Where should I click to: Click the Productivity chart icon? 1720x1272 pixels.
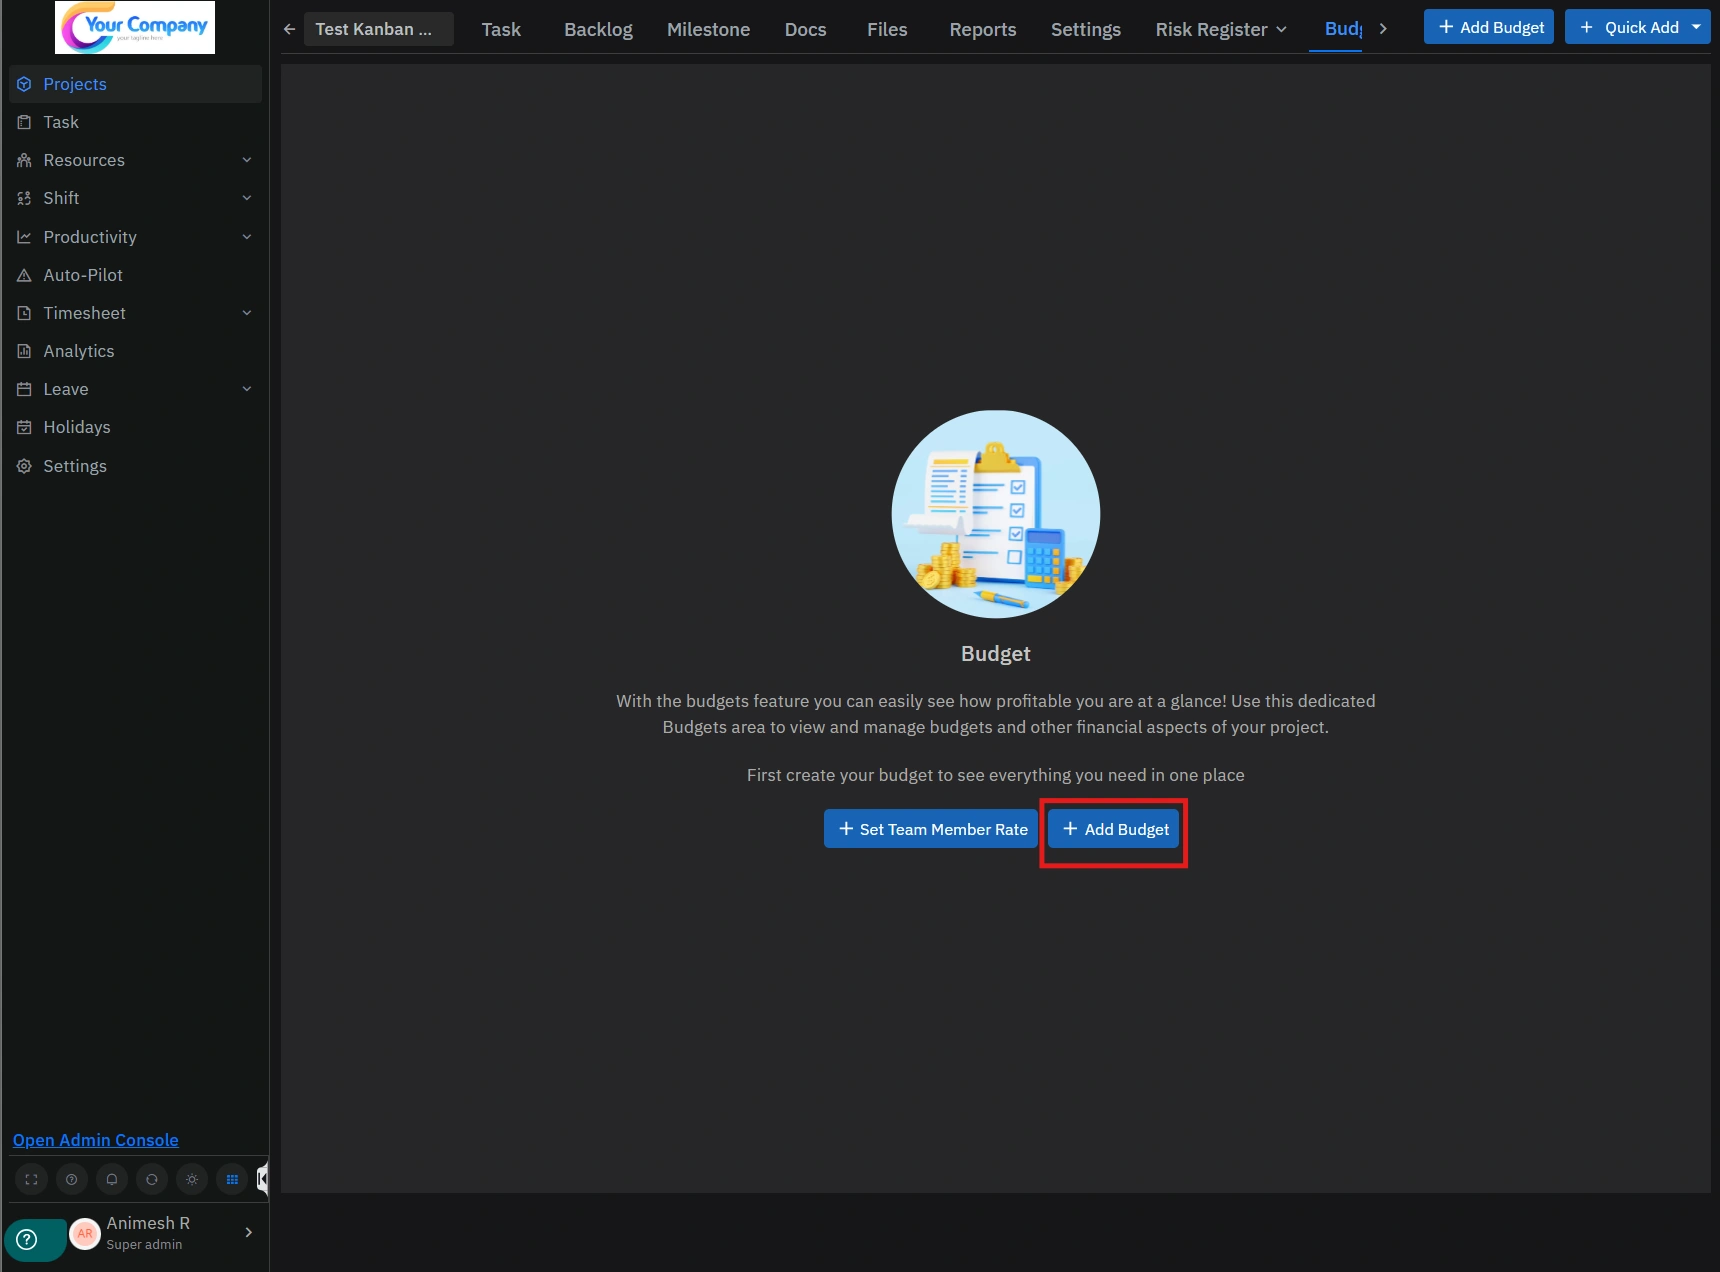pos(24,237)
